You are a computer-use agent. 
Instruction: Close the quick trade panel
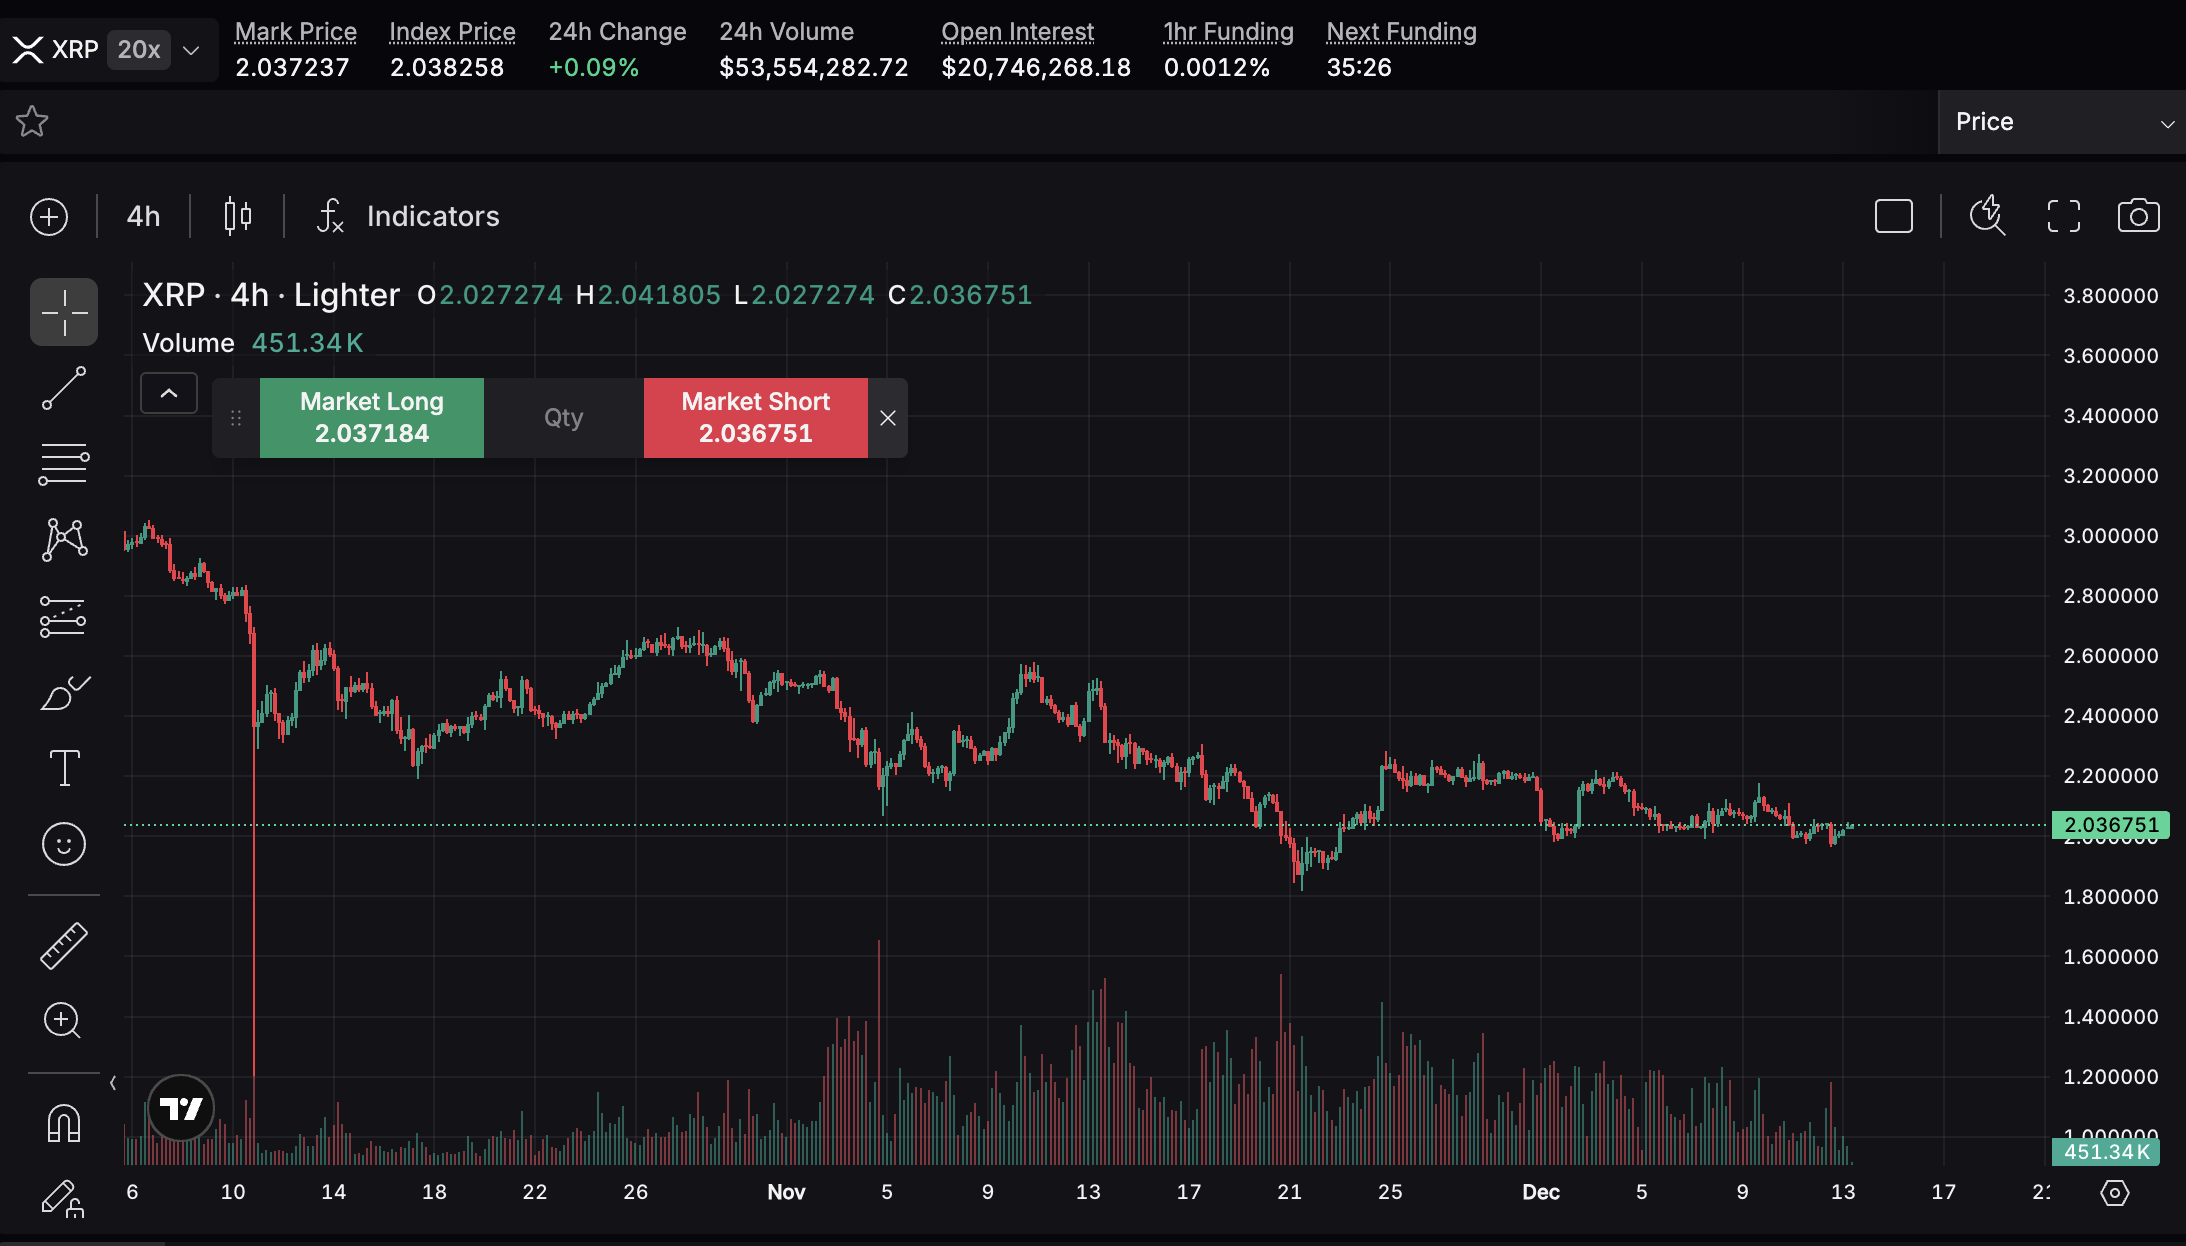click(x=888, y=418)
